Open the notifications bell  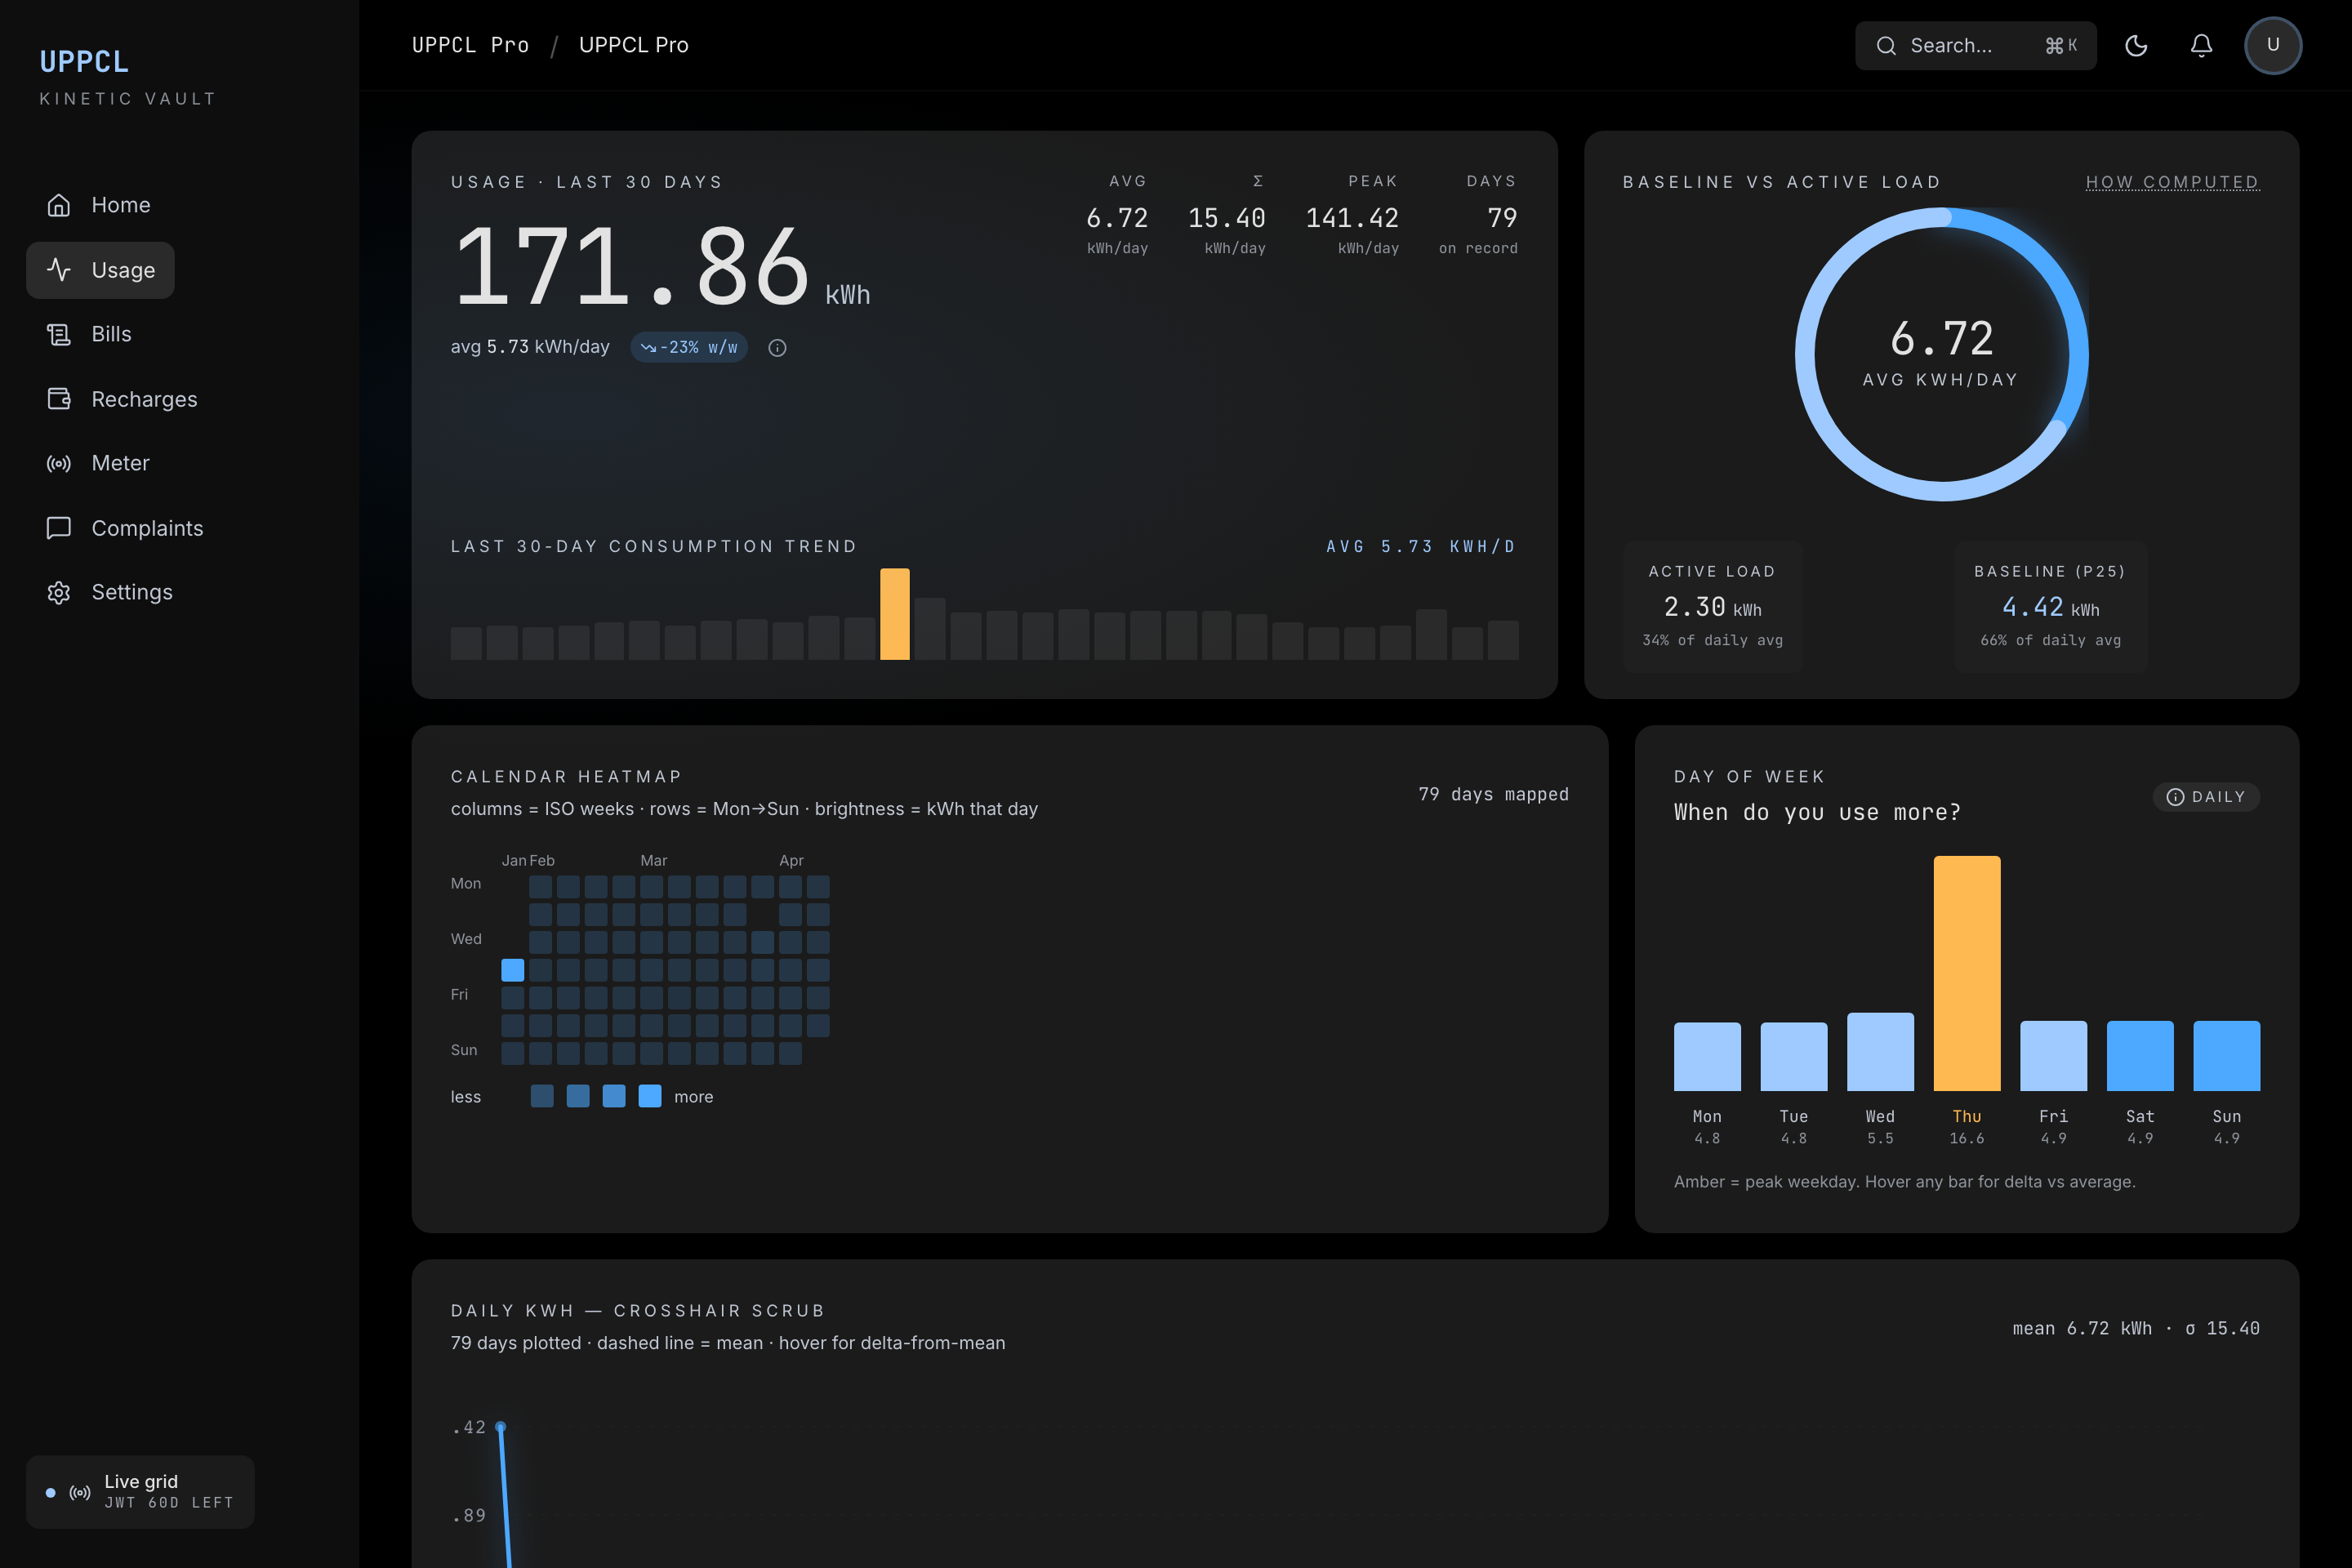coord(2201,45)
